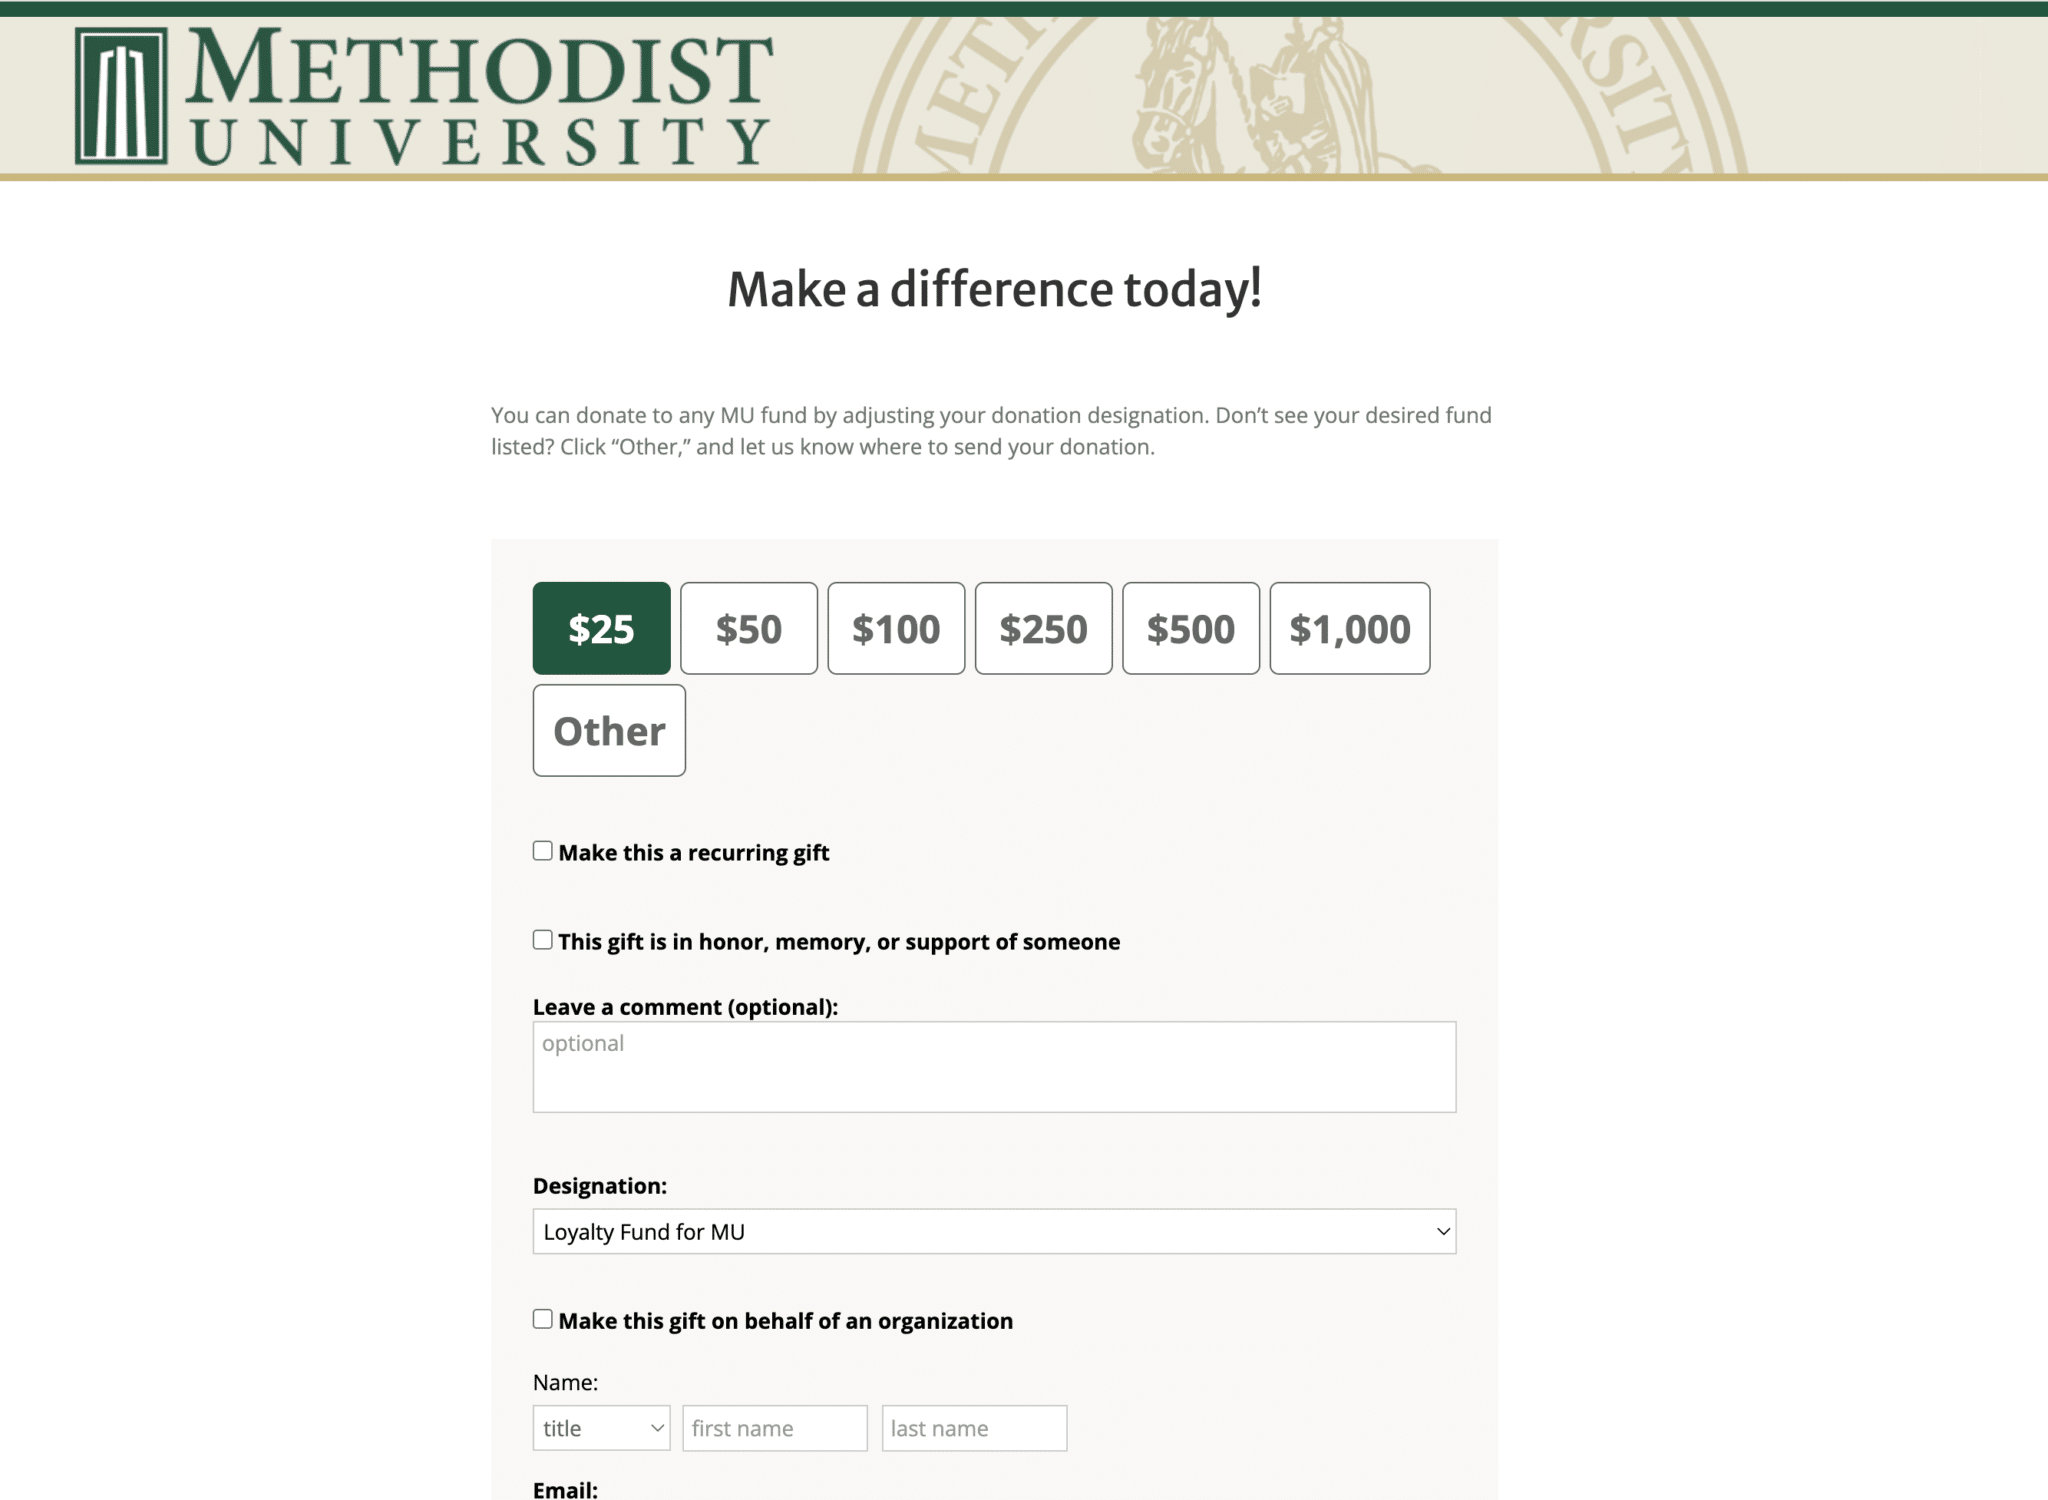Screen dimensions: 2048x1500
Task: Click into the last name field
Action: (973, 1428)
